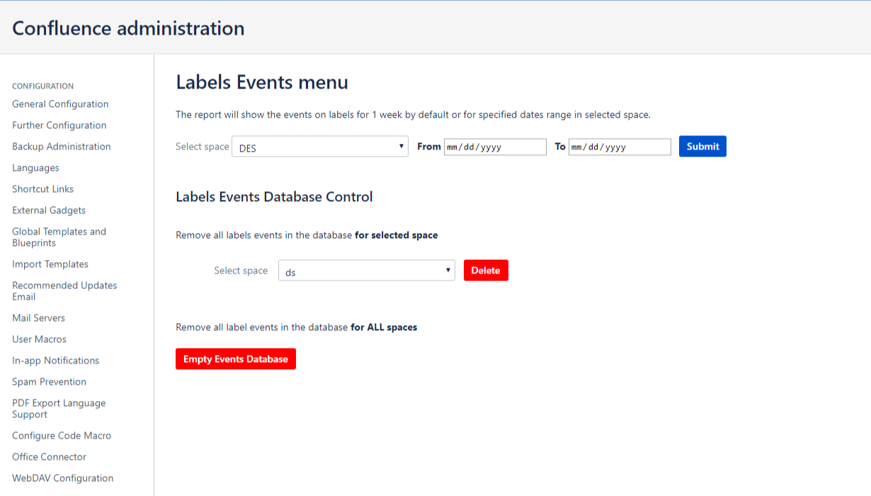The width and height of the screenshot is (871, 496).
Task: Open Mail Servers configuration
Action: 38,318
